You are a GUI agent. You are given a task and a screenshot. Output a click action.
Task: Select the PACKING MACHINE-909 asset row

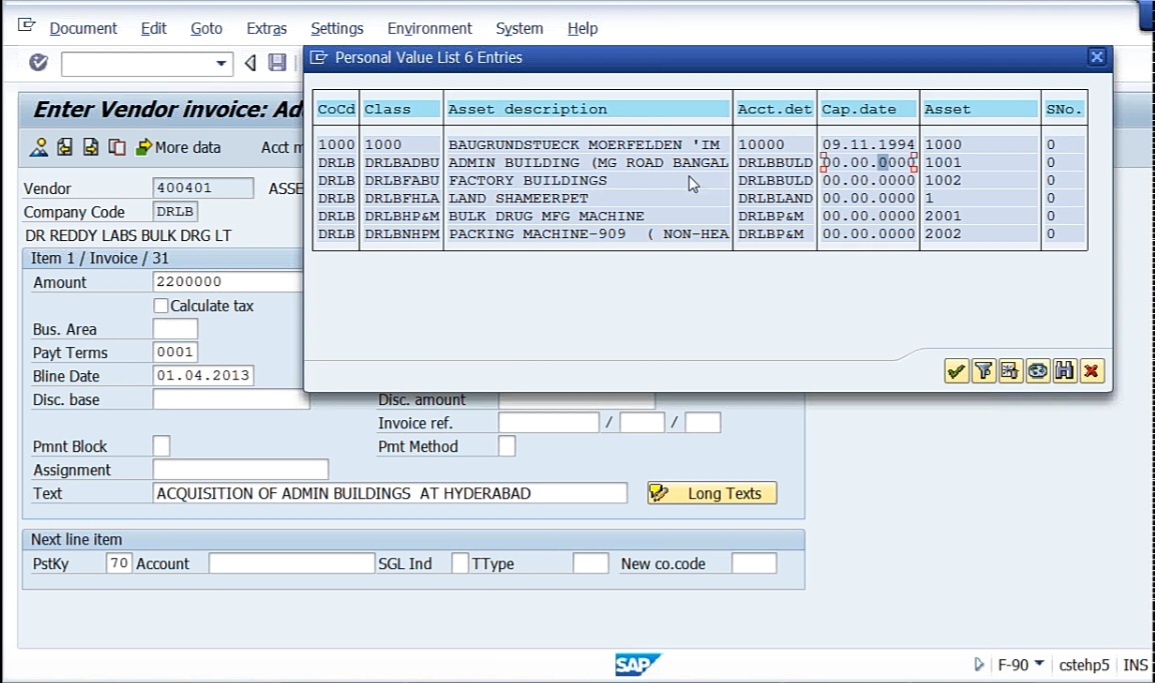tap(700, 234)
